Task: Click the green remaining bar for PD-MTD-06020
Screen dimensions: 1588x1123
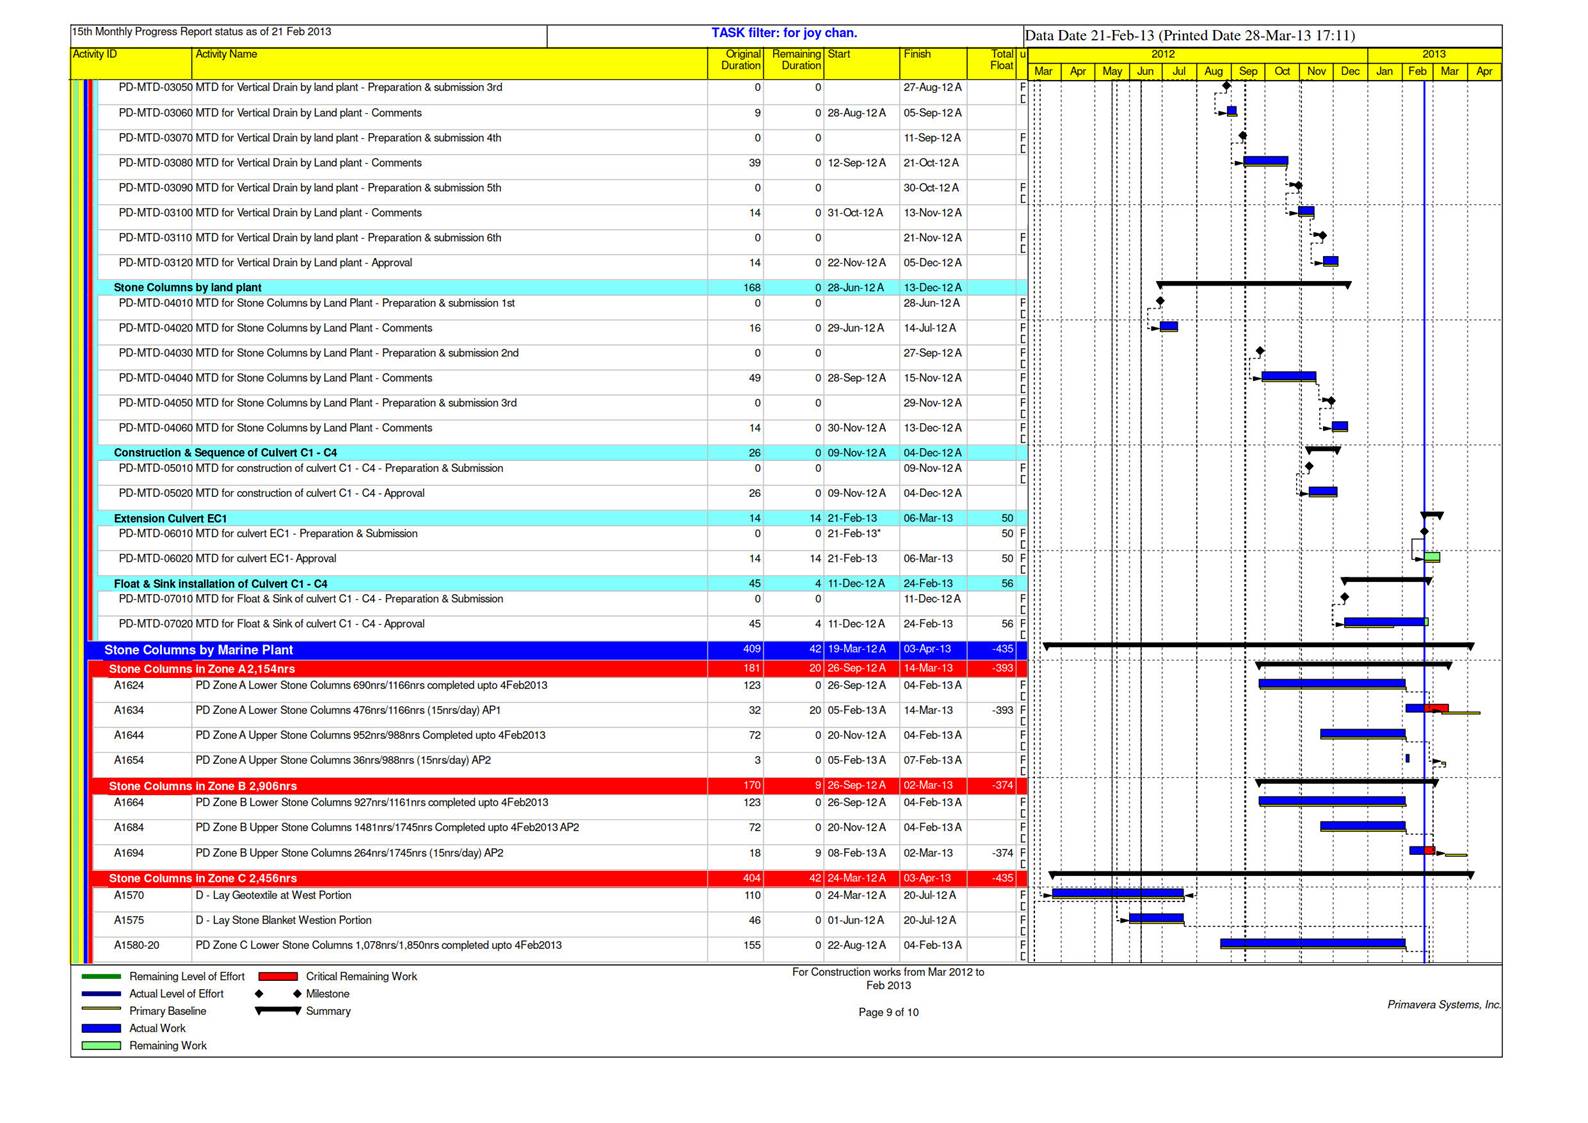Action: [1432, 557]
